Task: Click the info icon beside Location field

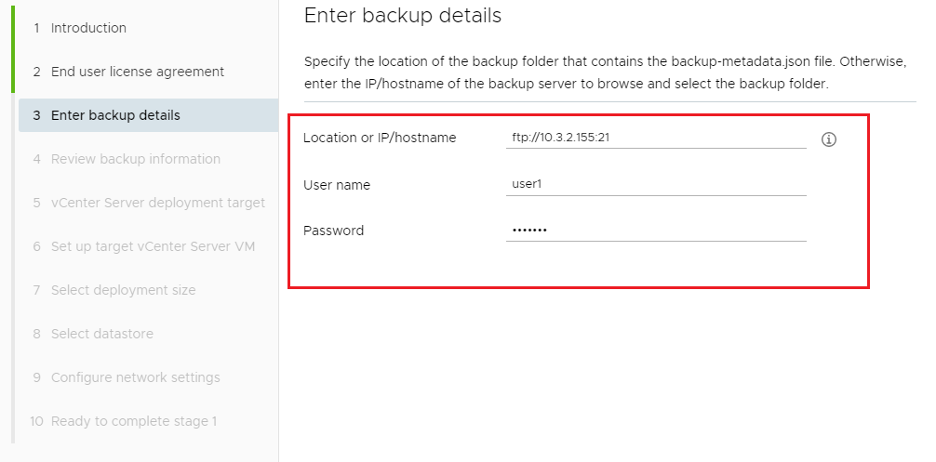Action: [828, 139]
